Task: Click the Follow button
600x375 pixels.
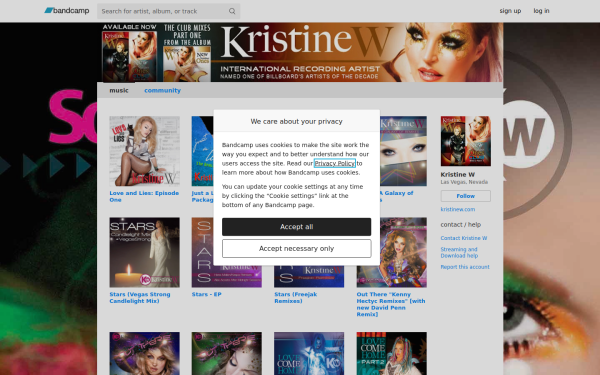Action: tap(465, 196)
